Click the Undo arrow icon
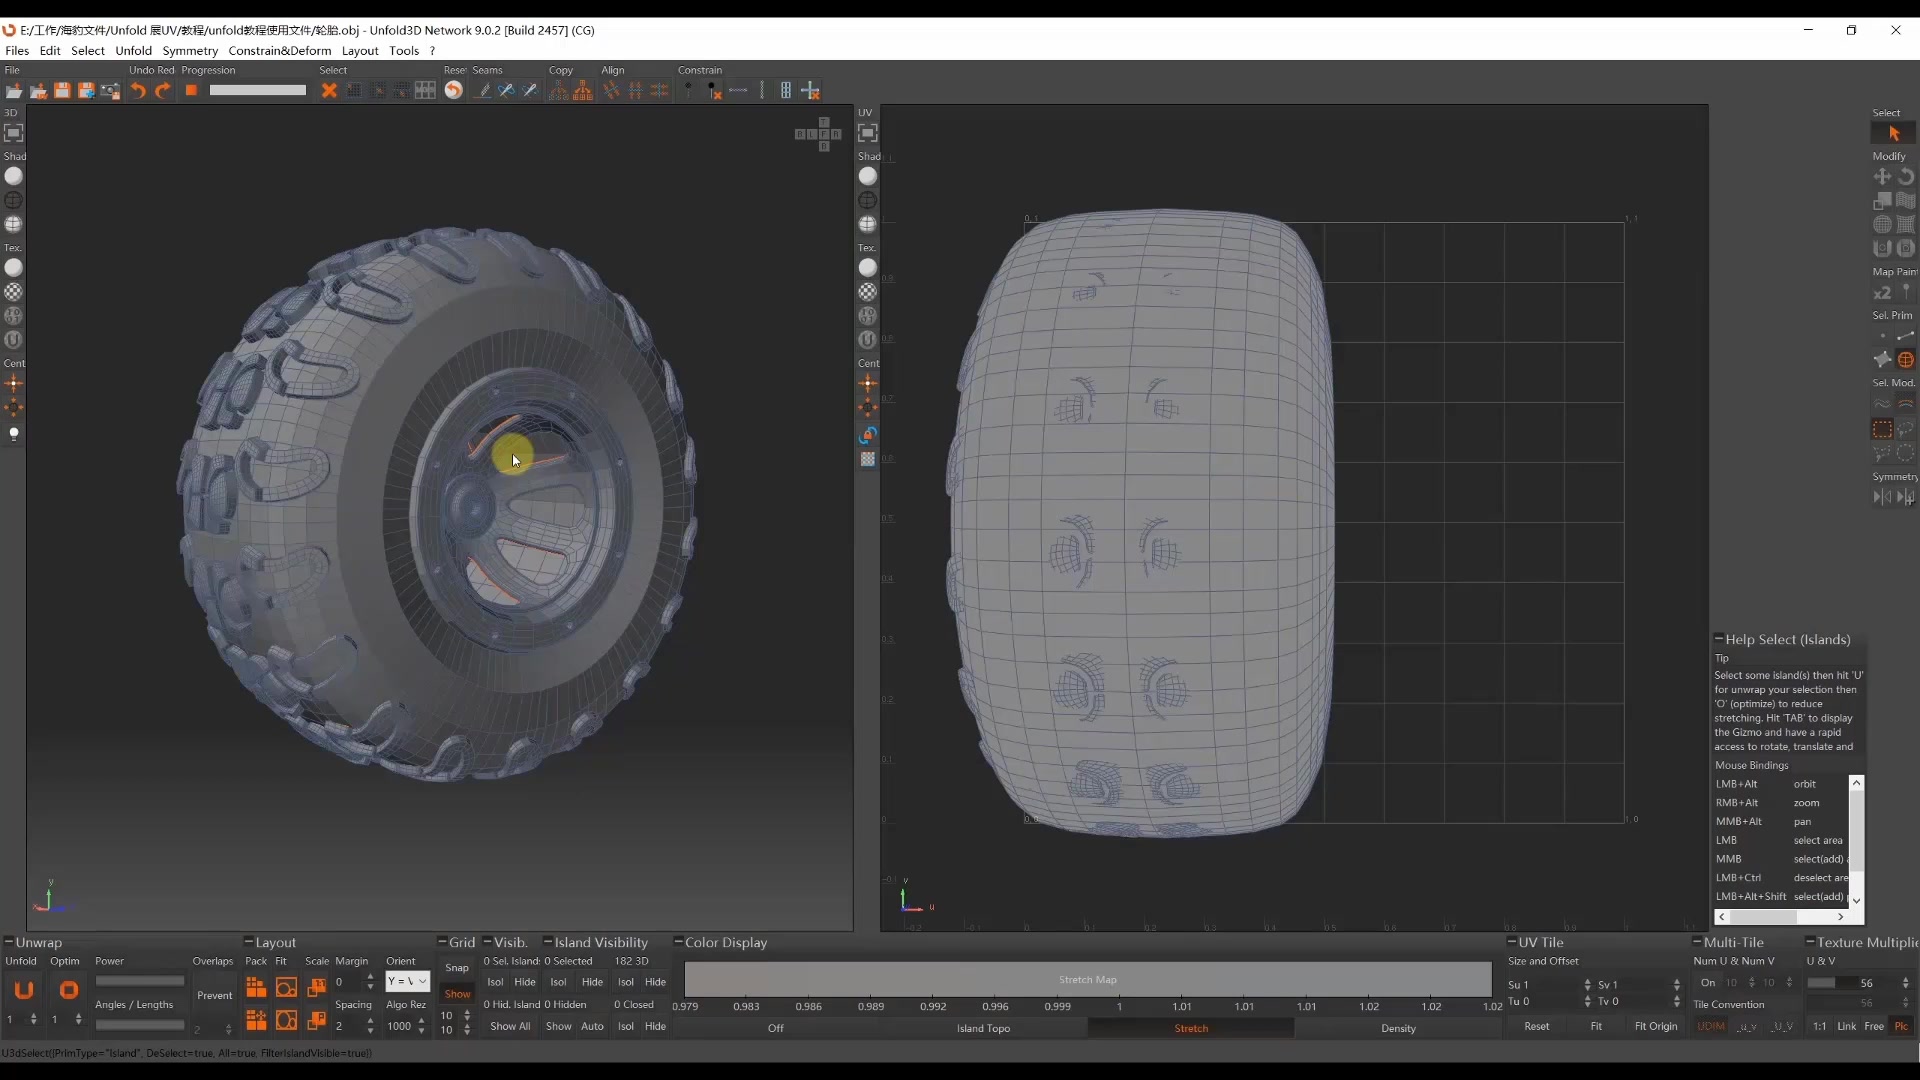Screen dimensions: 1920x1080 pos(138,91)
